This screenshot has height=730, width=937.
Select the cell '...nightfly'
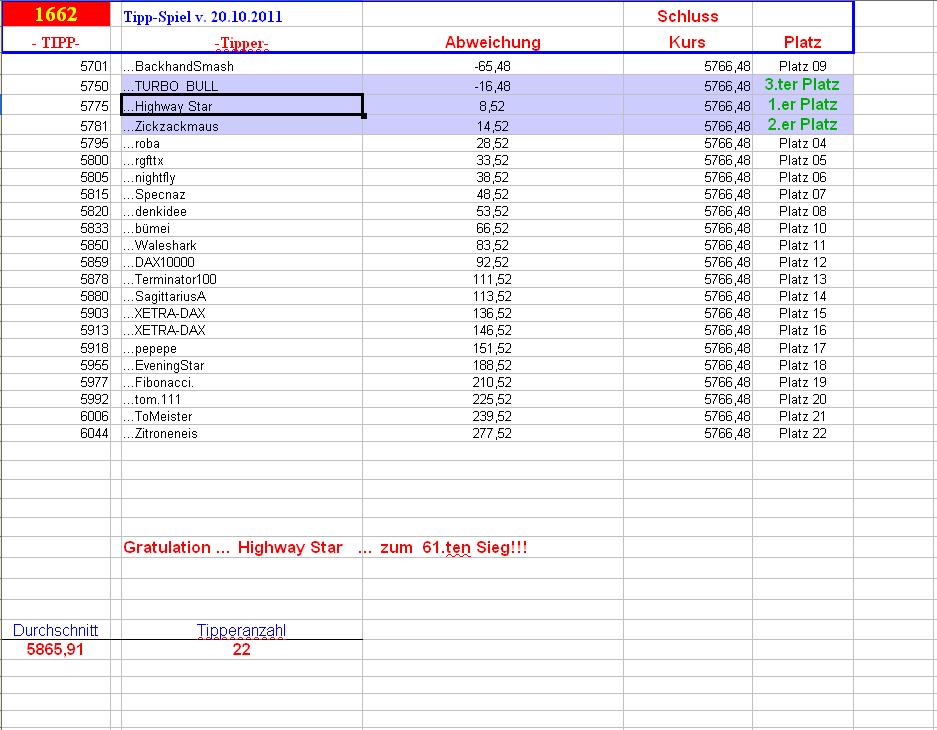[x=241, y=177]
